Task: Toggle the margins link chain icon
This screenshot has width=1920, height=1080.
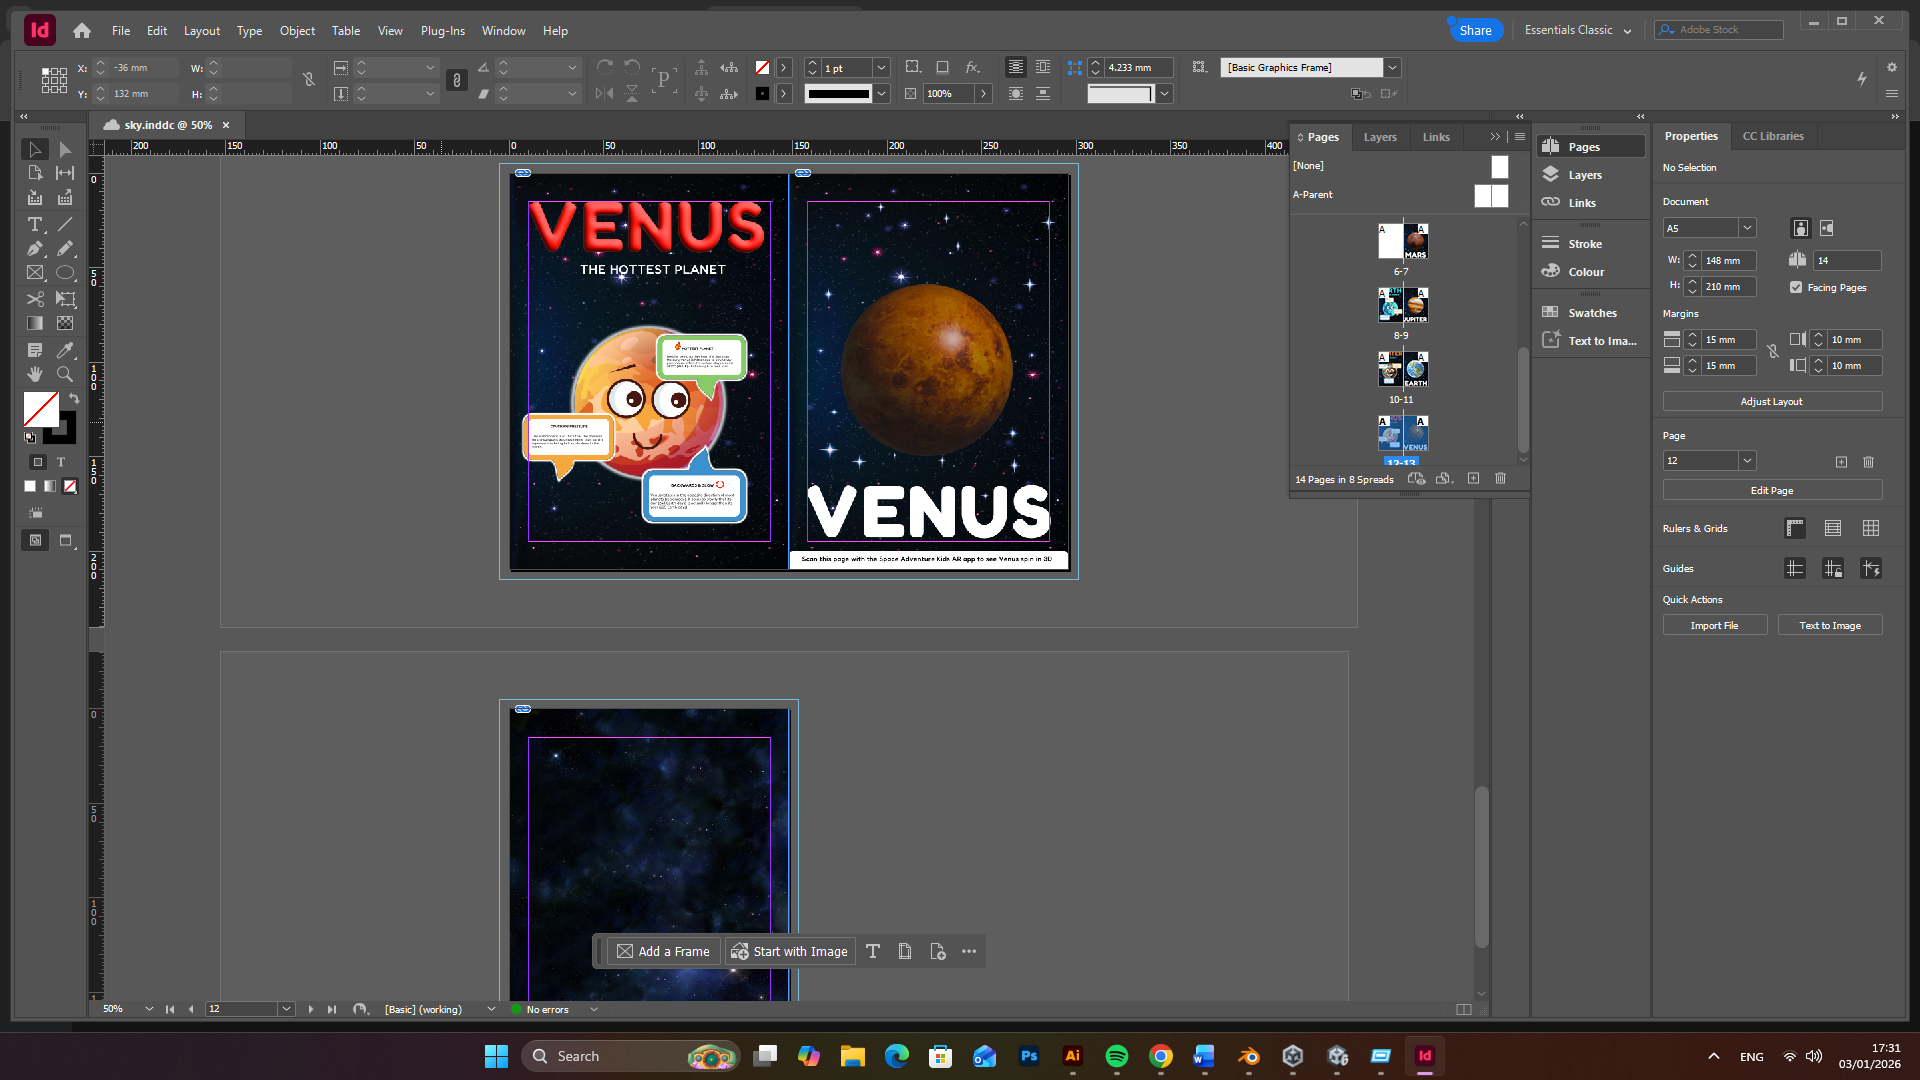Action: (1772, 352)
